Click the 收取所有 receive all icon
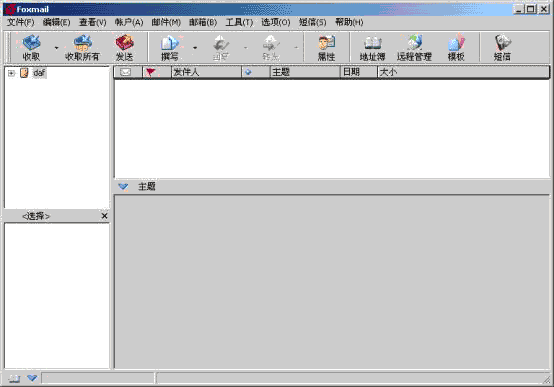This screenshot has width=554, height=387. pos(82,47)
